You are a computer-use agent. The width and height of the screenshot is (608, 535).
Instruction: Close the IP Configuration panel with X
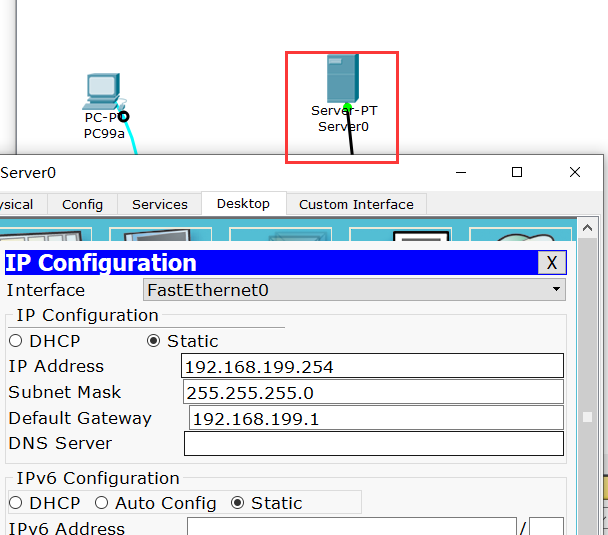(x=552, y=263)
